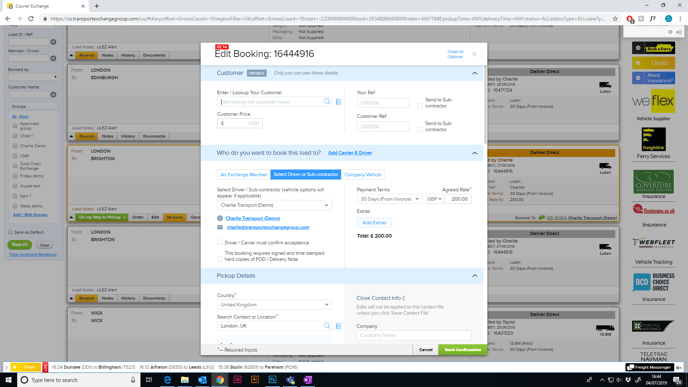Screen dimensions: 688x387
Task: Click the pickup location search magnifier icon
Action: coord(327,326)
